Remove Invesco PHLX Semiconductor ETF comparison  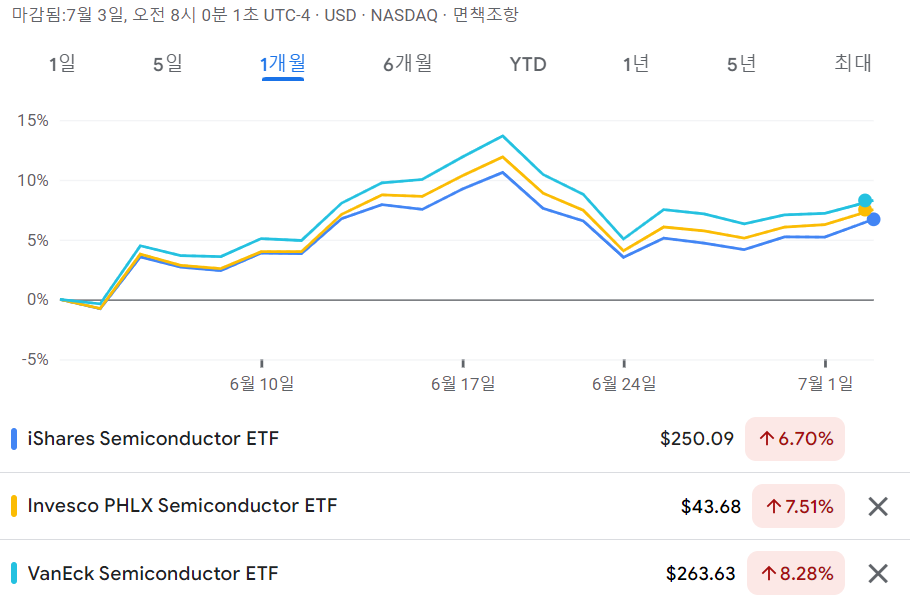click(878, 506)
